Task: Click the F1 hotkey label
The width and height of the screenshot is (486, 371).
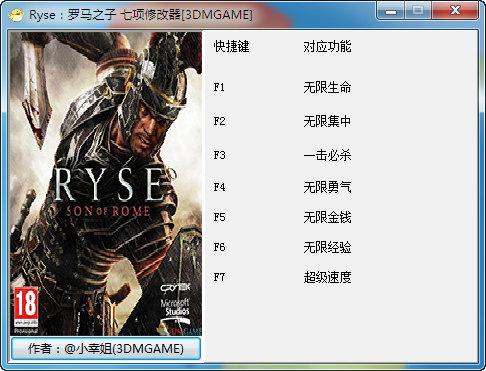Action: [219, 87]
